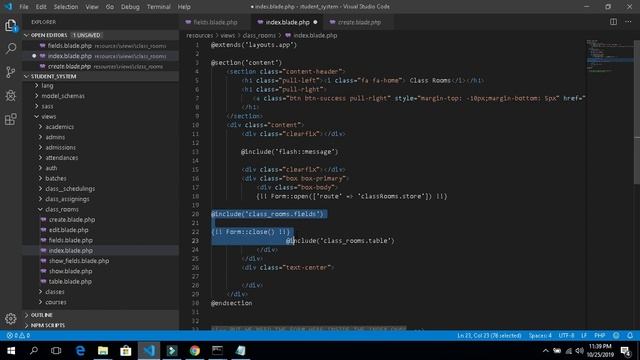
Task: Open Source Control view in activity bar
Action: 11,72
